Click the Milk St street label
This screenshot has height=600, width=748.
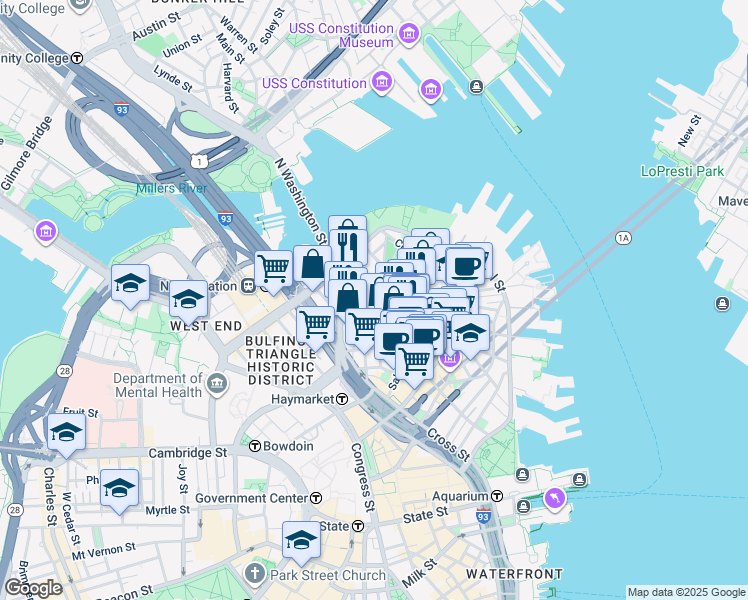(x=419, y=573)
